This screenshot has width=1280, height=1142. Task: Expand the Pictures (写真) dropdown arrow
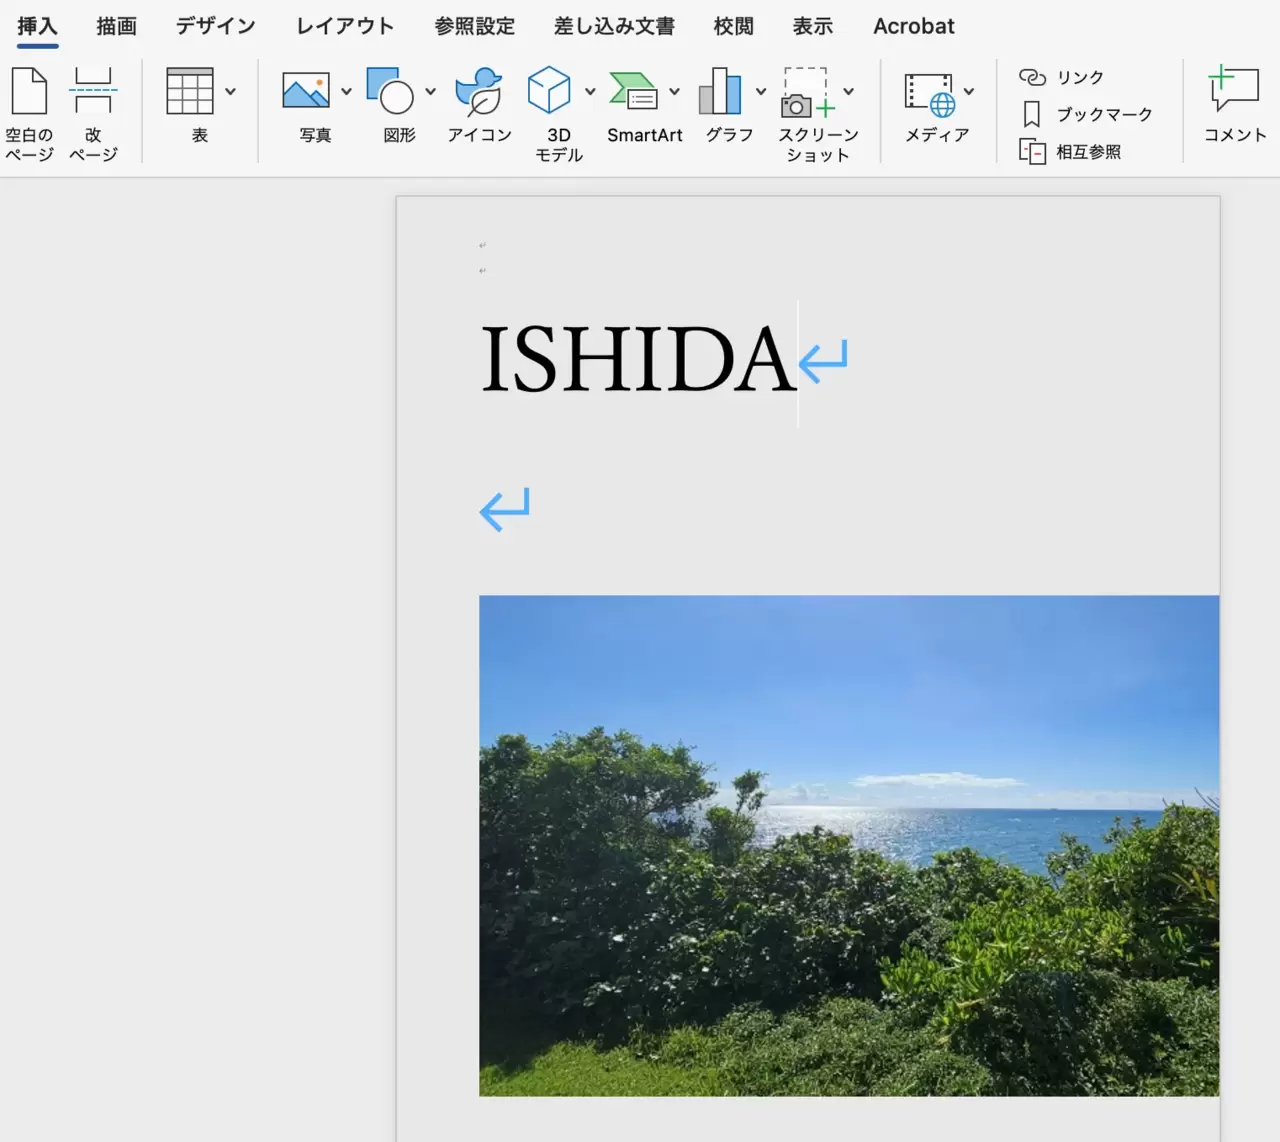346,92
